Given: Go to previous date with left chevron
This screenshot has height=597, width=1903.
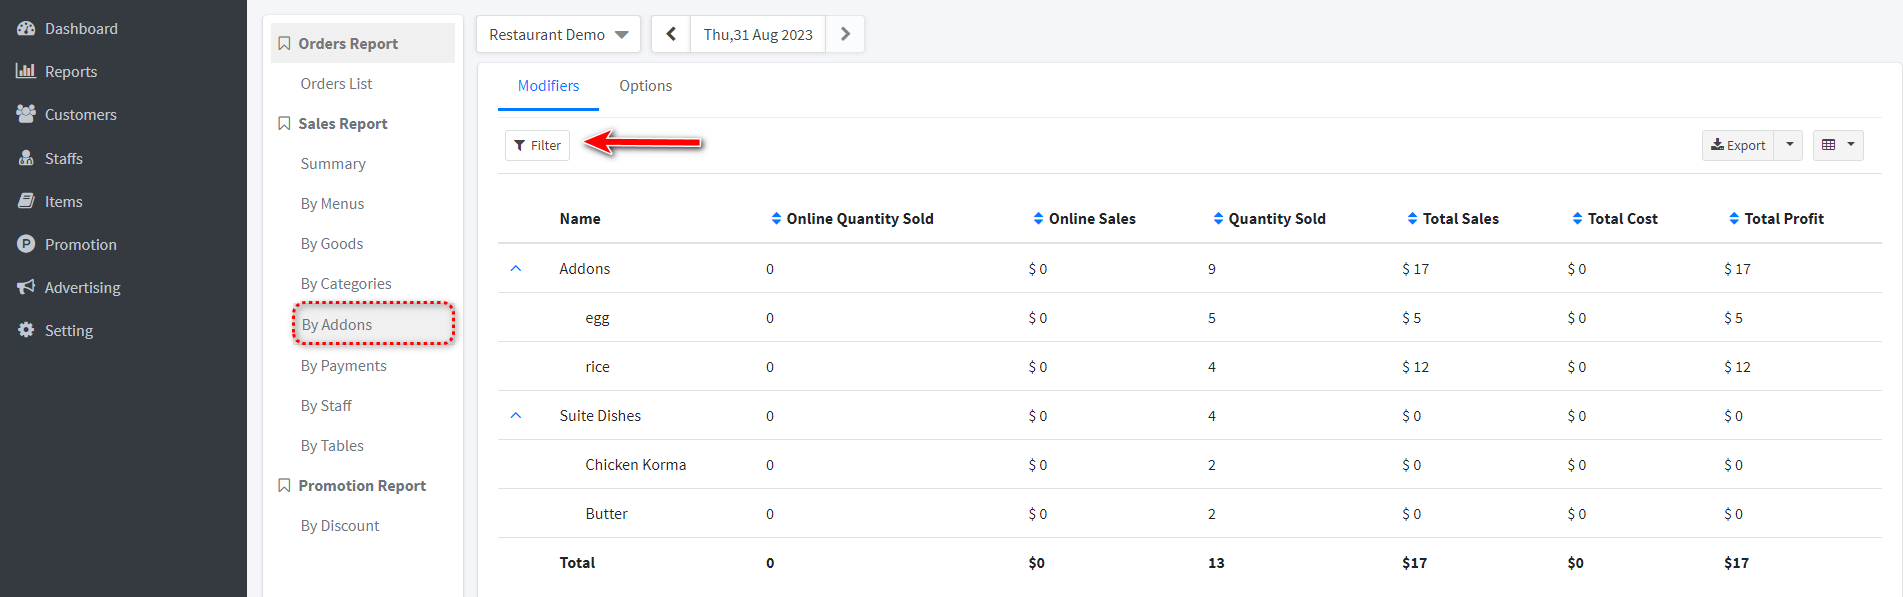Looking at the screenshot, I should 671,34.
